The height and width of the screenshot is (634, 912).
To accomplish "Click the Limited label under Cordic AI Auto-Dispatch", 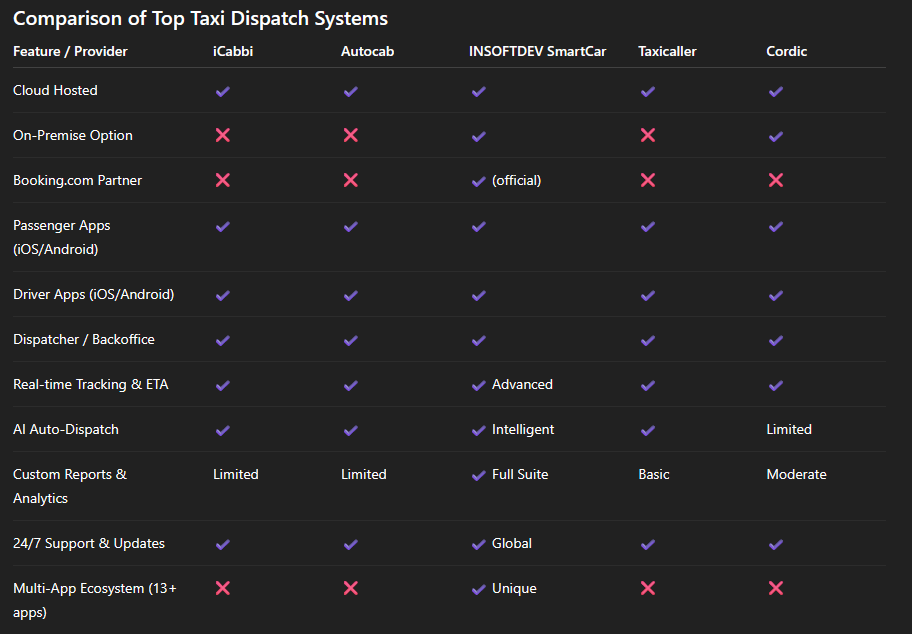I will pyautogui.click(x=789, y=429).
